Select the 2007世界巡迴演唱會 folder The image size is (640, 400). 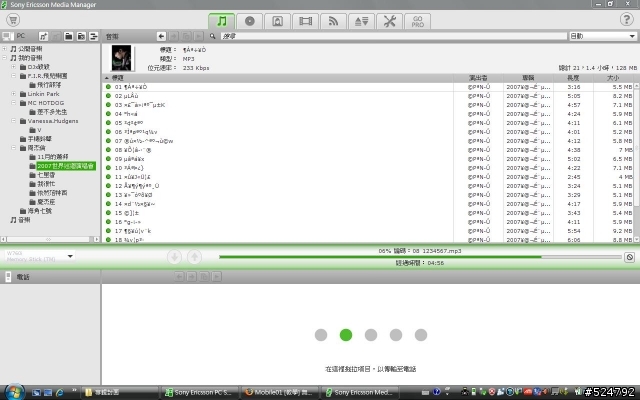66,166
